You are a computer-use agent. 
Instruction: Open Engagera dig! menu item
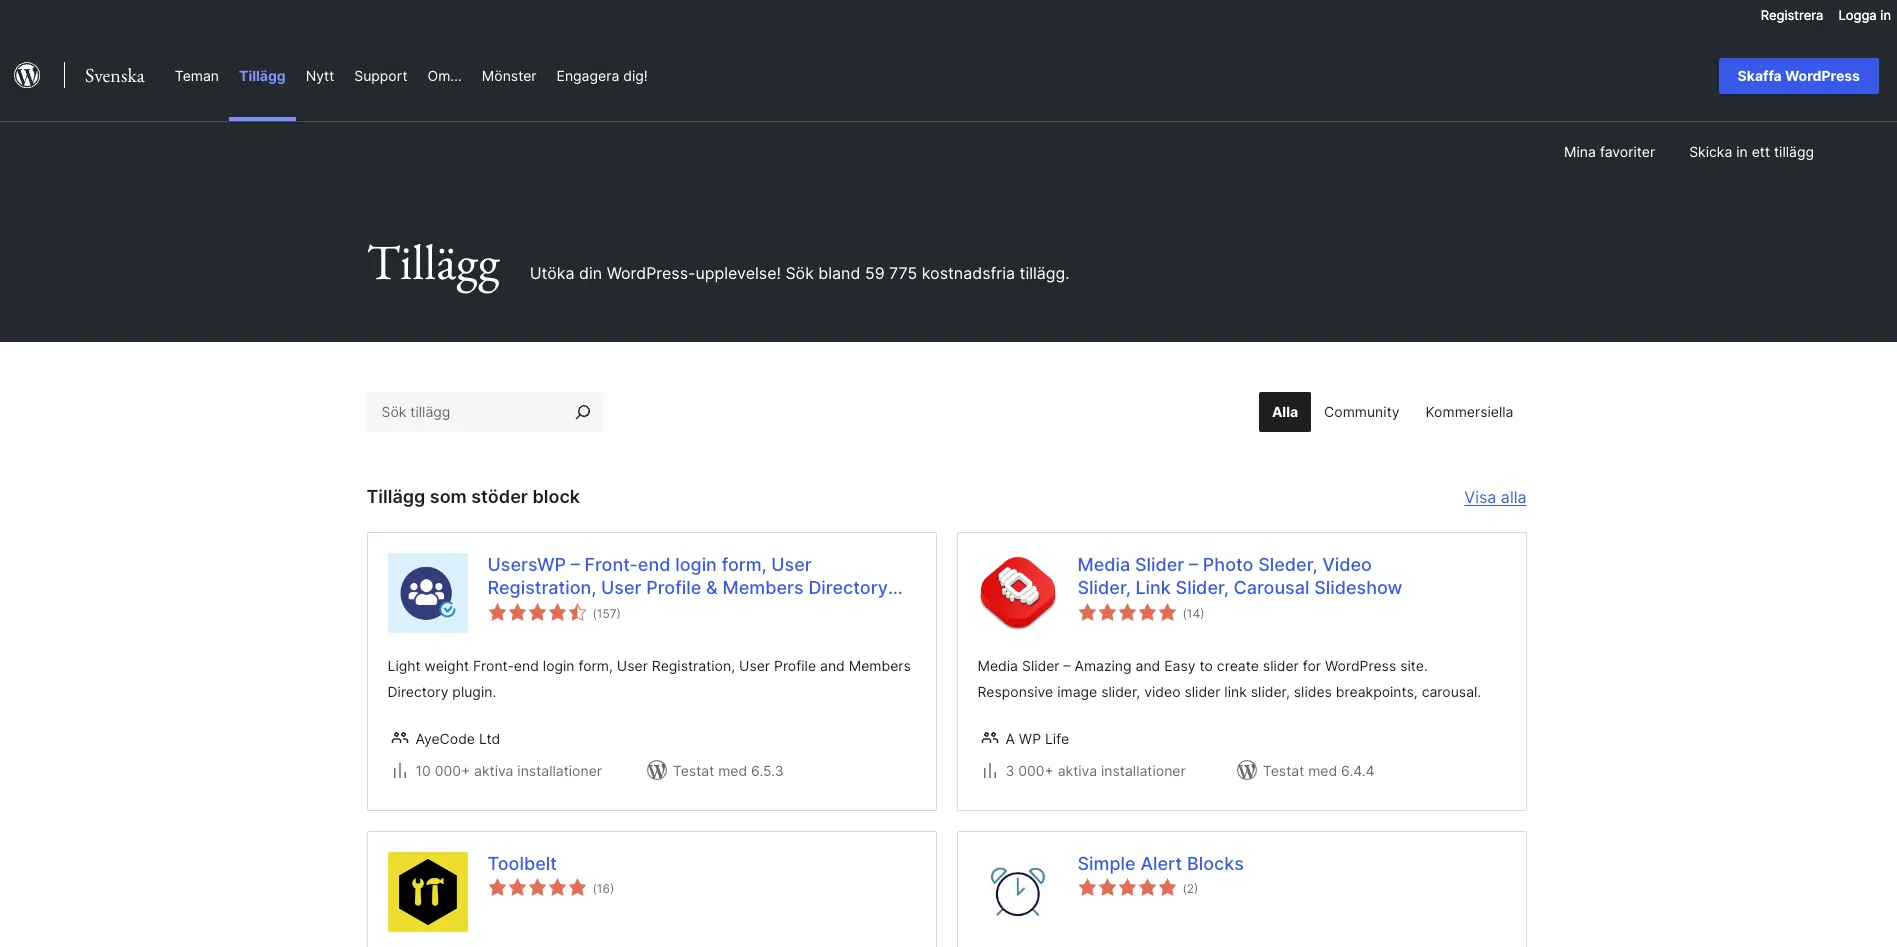[x=602, y=76]
